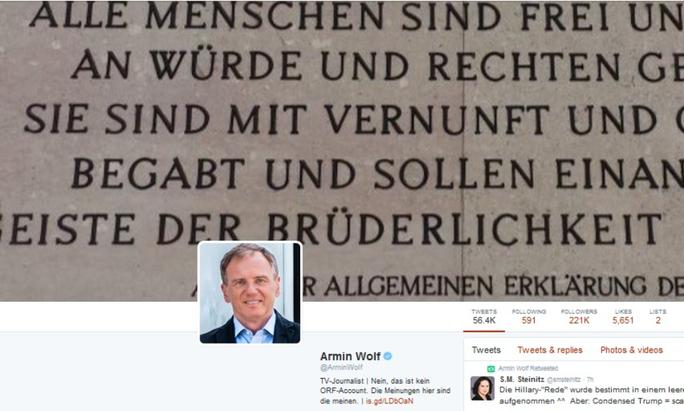Viewport: 684px width, 411px height.
Task: Open the Lists stat showing 2
Action: (x=658, y=317)
